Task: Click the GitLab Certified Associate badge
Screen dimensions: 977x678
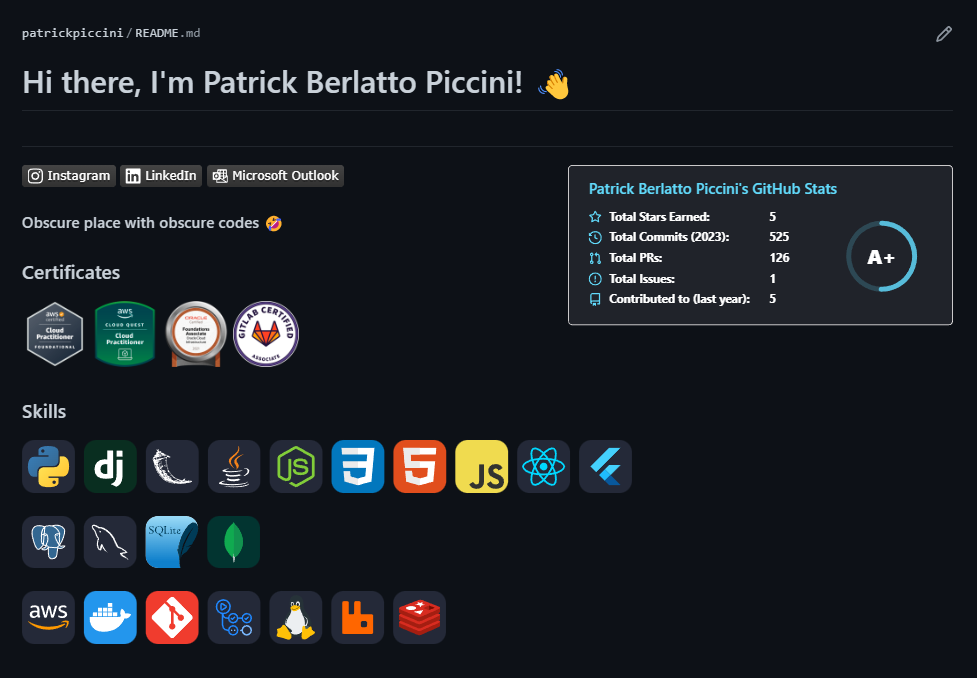Action: (x=266, y=334)
